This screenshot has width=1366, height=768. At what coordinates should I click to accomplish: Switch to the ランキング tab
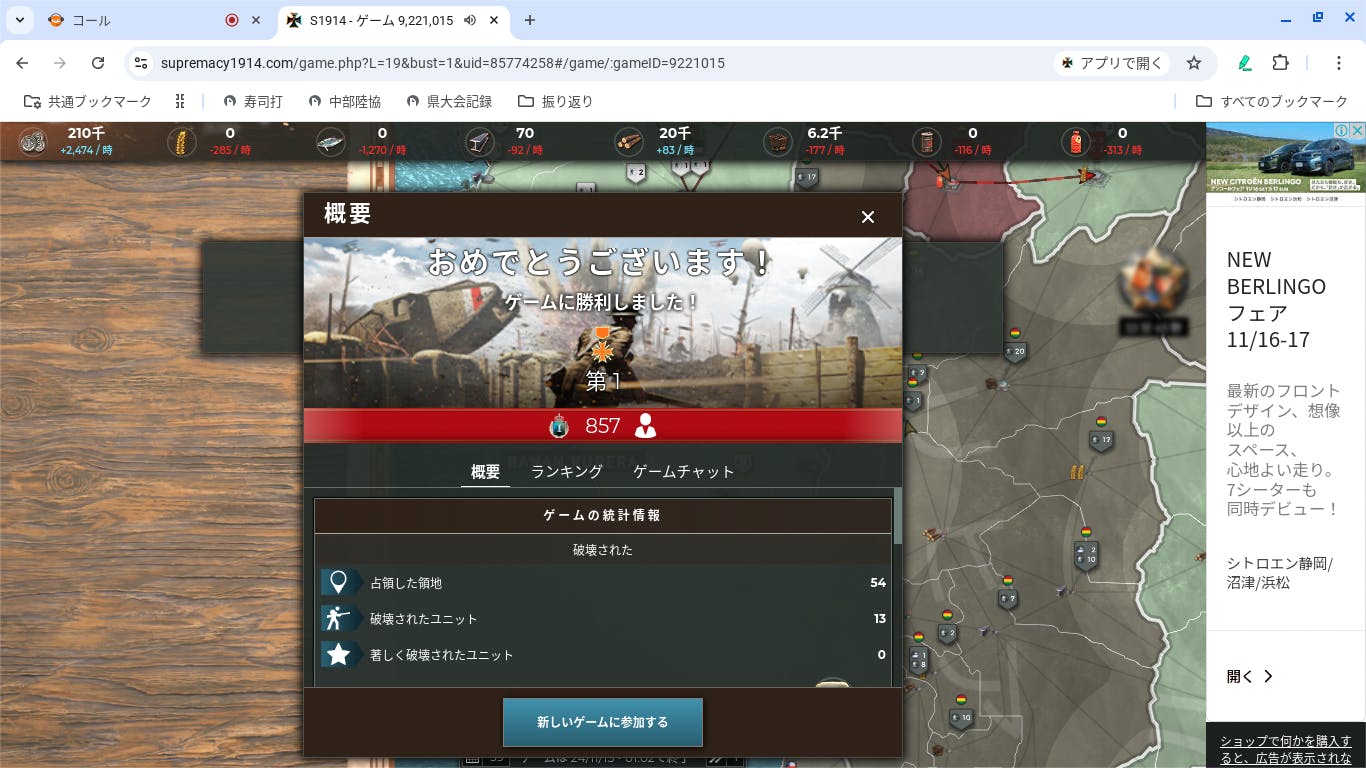[x=566, y=472]
